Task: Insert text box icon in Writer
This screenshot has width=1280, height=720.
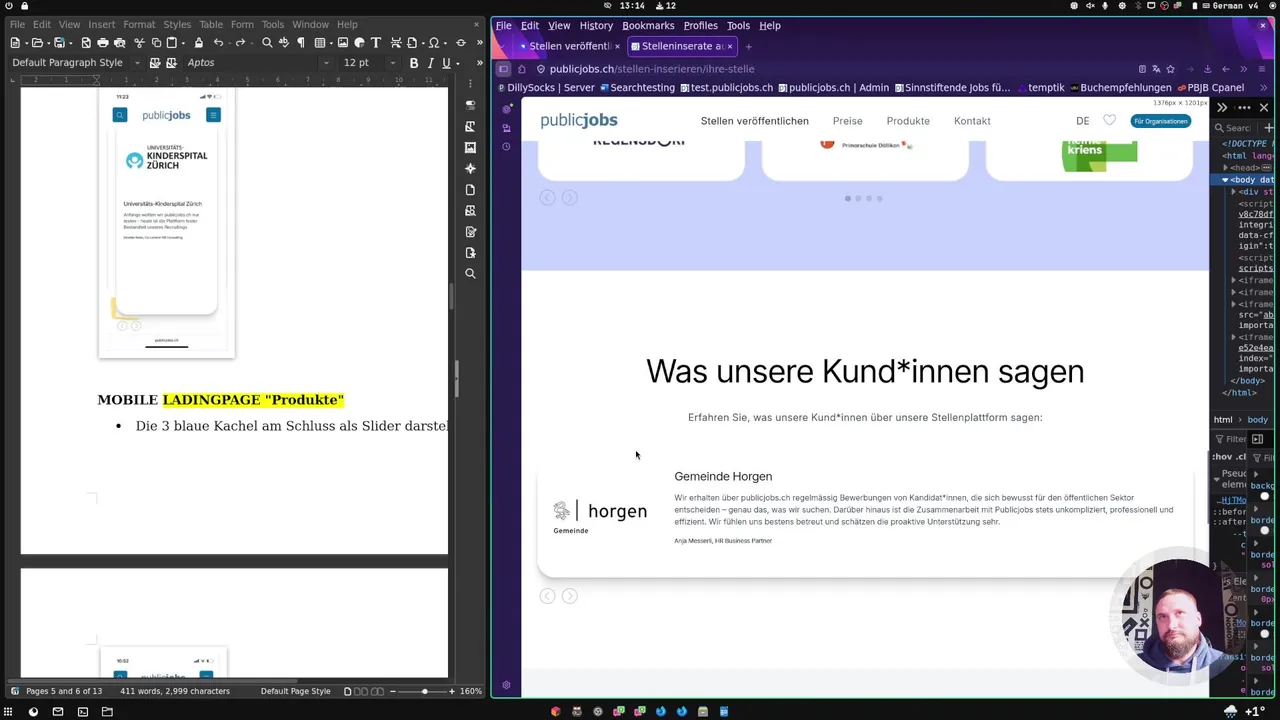Action: point(376,43)
